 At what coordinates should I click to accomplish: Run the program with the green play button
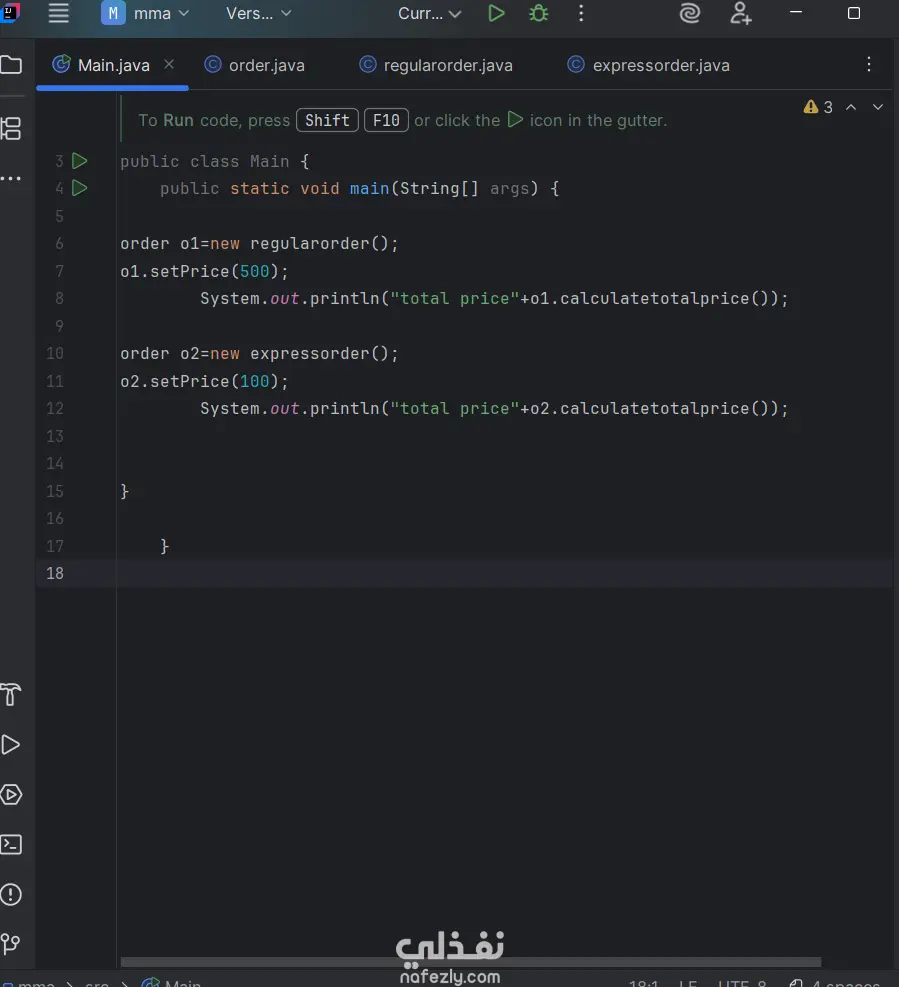pyautogui.click(x=496, y=13)
